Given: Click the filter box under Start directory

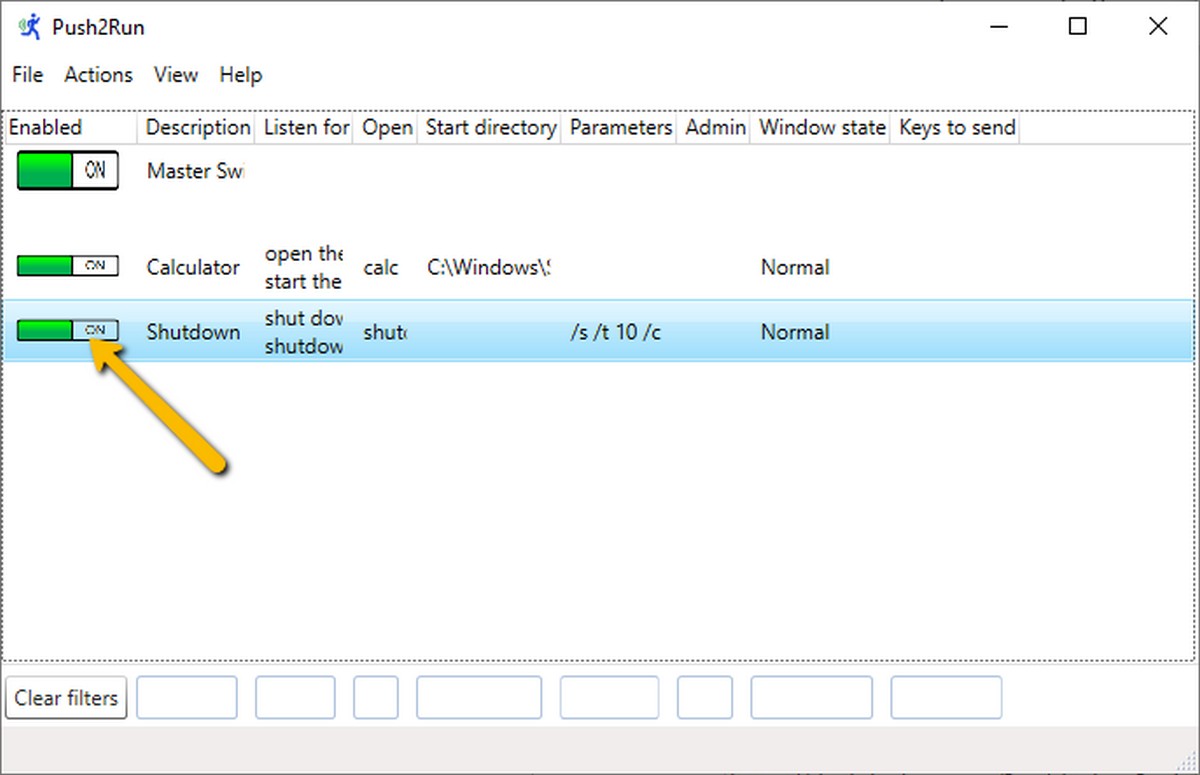Looking at the screenshot, I should [479, 698].
